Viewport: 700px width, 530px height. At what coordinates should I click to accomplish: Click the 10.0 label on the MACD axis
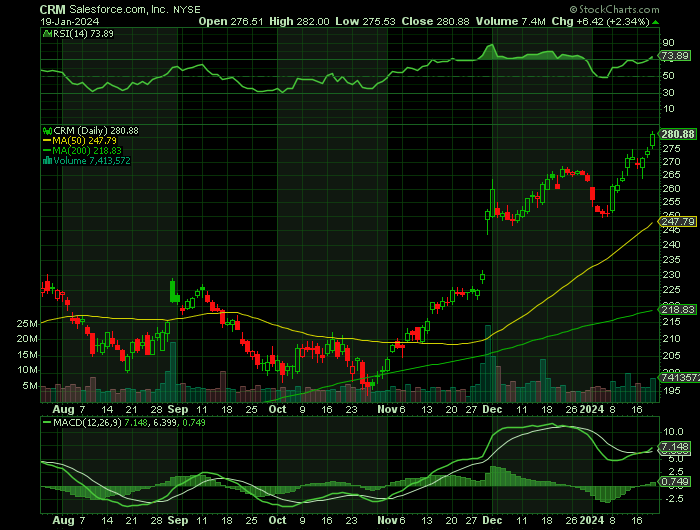coord(673,432)
